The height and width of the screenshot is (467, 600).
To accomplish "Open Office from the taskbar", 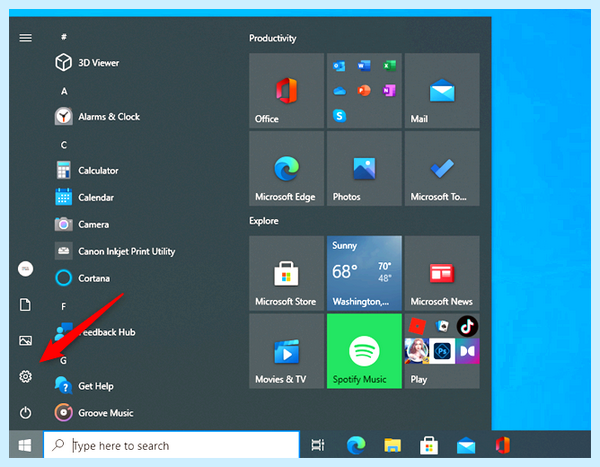I will point(502,445).
